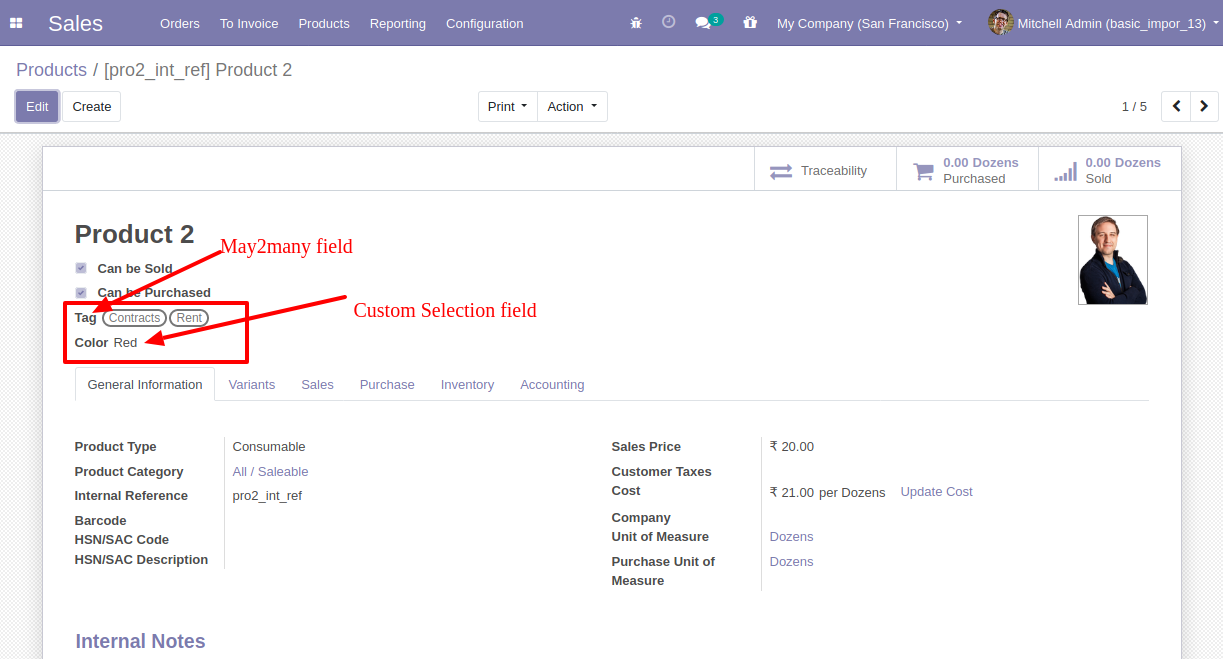Open My Company (San Francisco) switcher
This screenshot has height=659, width=1223.
pyautogui.click(x=869, y=23)
